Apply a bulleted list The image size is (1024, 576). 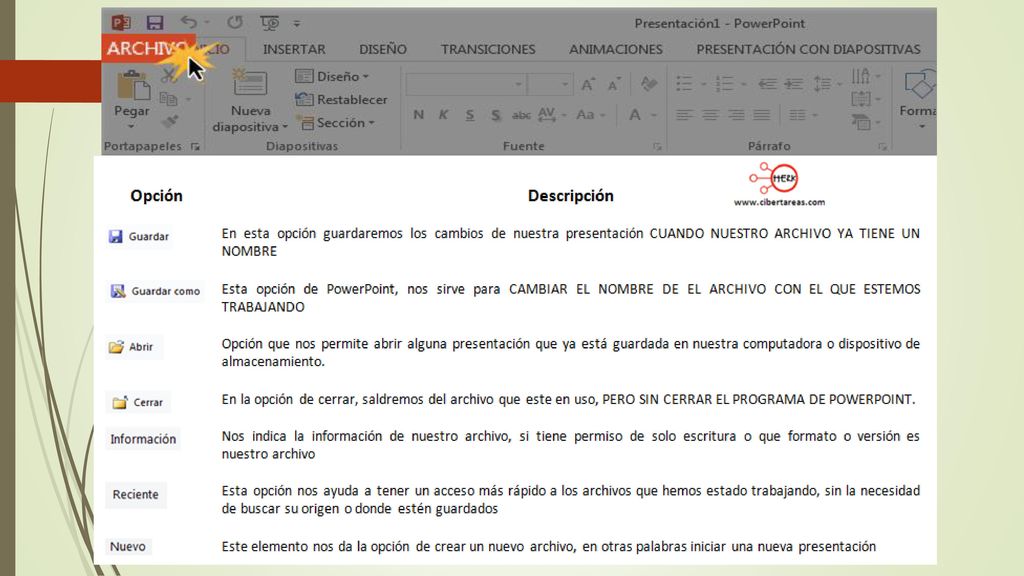[684, 84]
